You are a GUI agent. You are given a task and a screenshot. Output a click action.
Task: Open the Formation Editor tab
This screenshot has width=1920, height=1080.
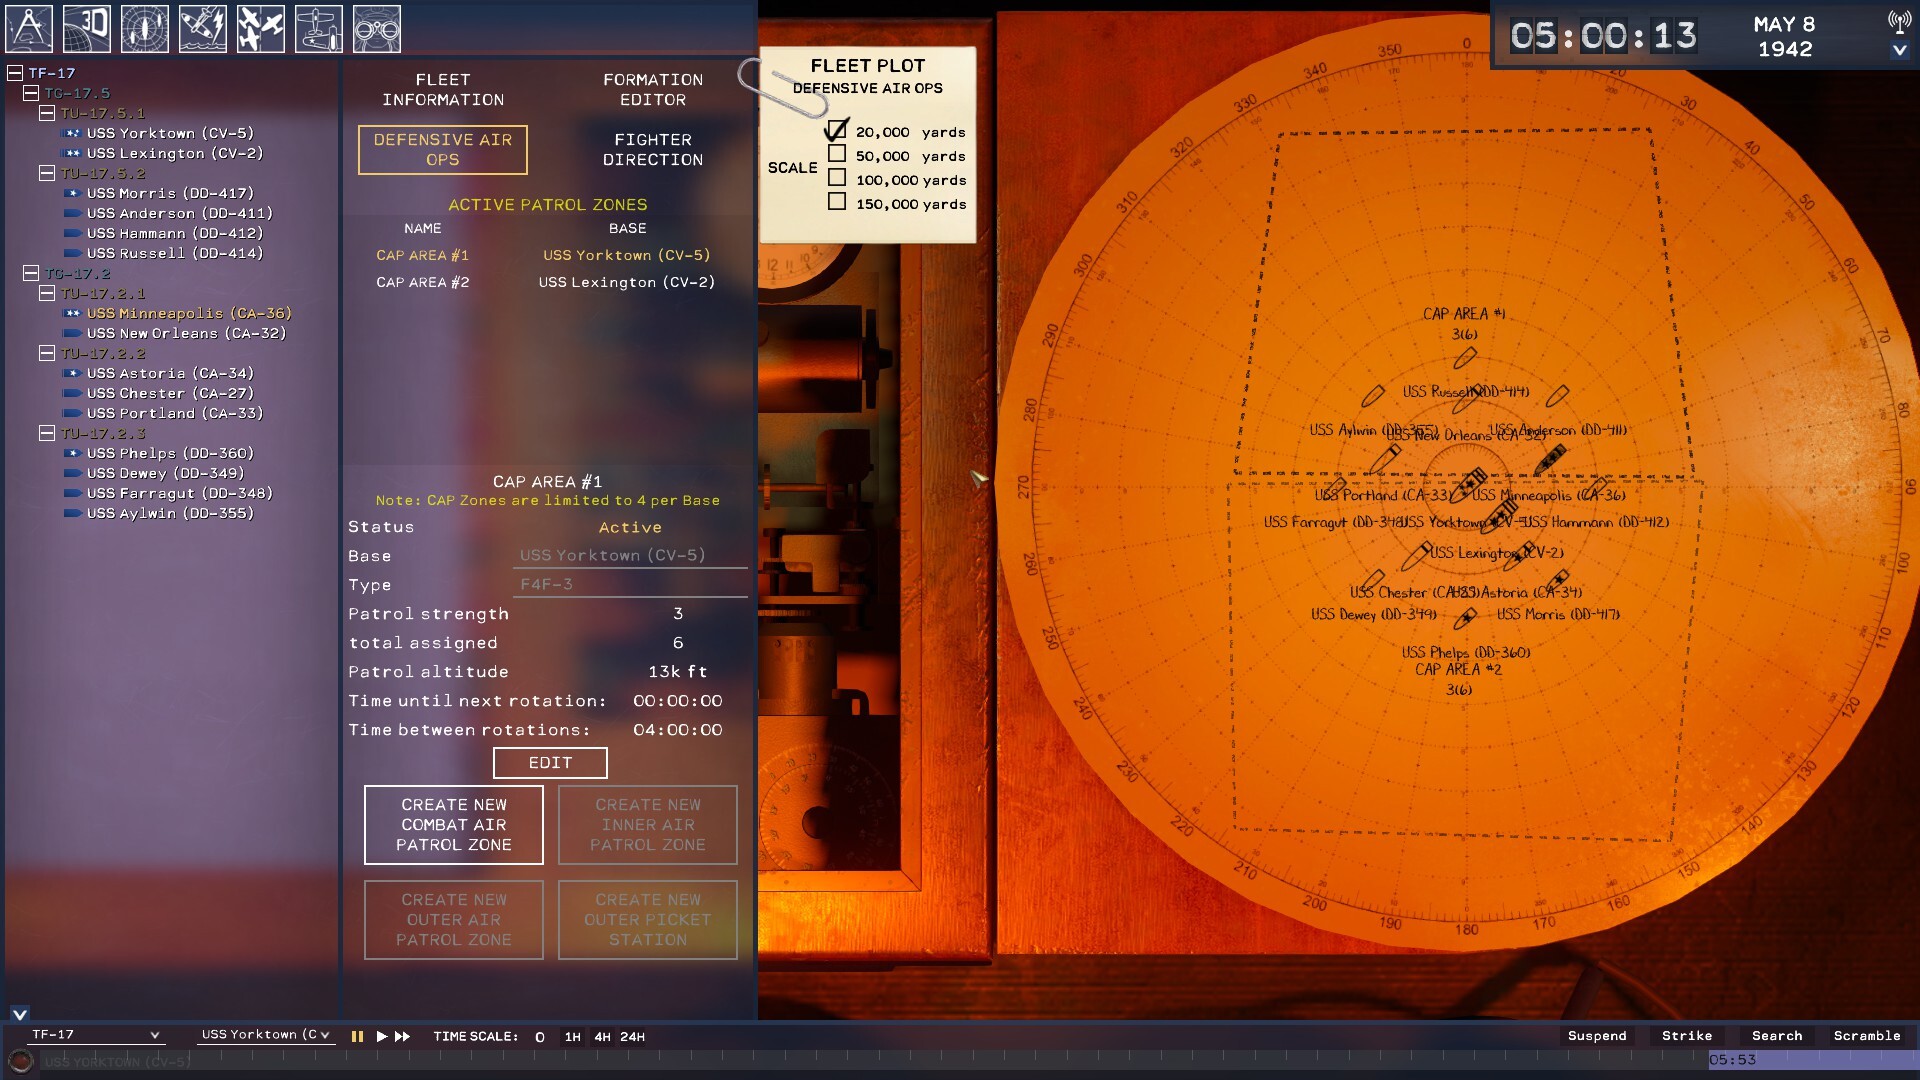(653, 90)
